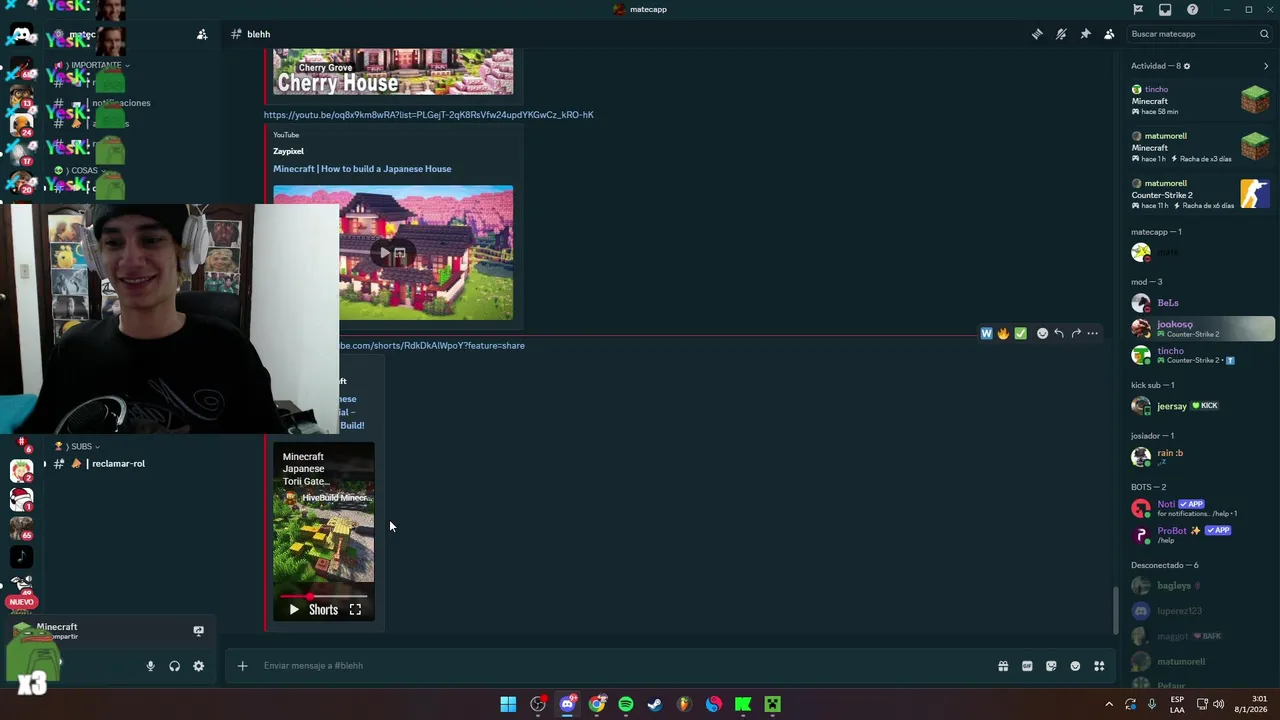
Task: Open the Japanese House video thumbnail
Action: [393, 253]
